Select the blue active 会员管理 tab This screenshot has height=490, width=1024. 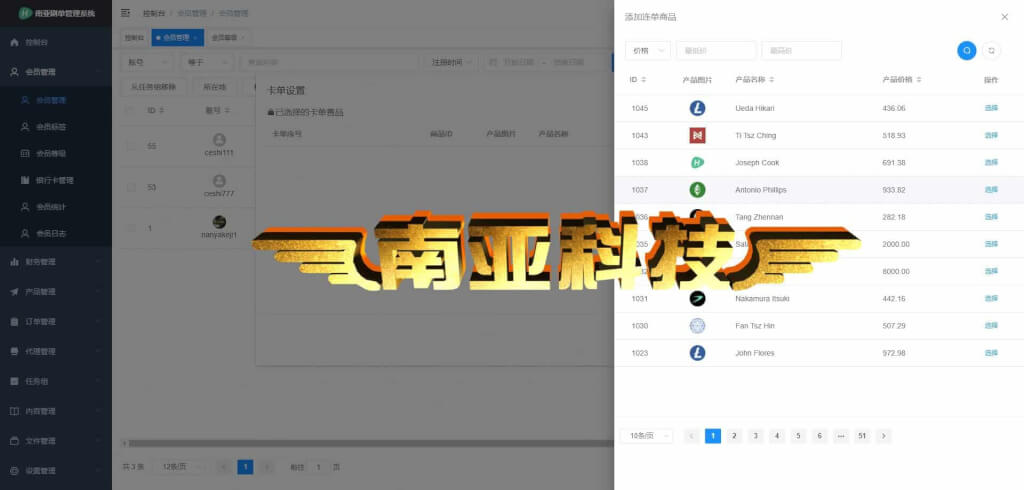click(177, 37)
